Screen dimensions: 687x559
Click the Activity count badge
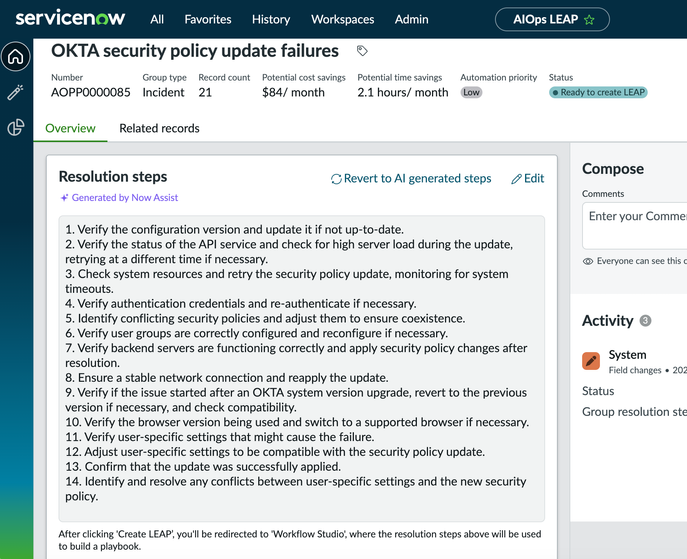coord(645,321)
